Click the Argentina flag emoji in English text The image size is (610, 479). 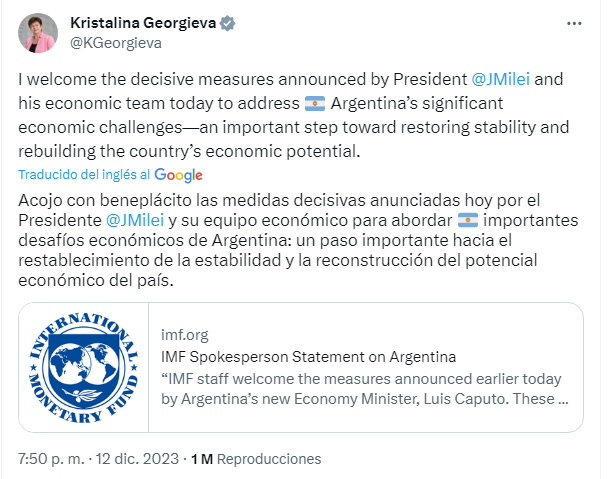[314, 104]
